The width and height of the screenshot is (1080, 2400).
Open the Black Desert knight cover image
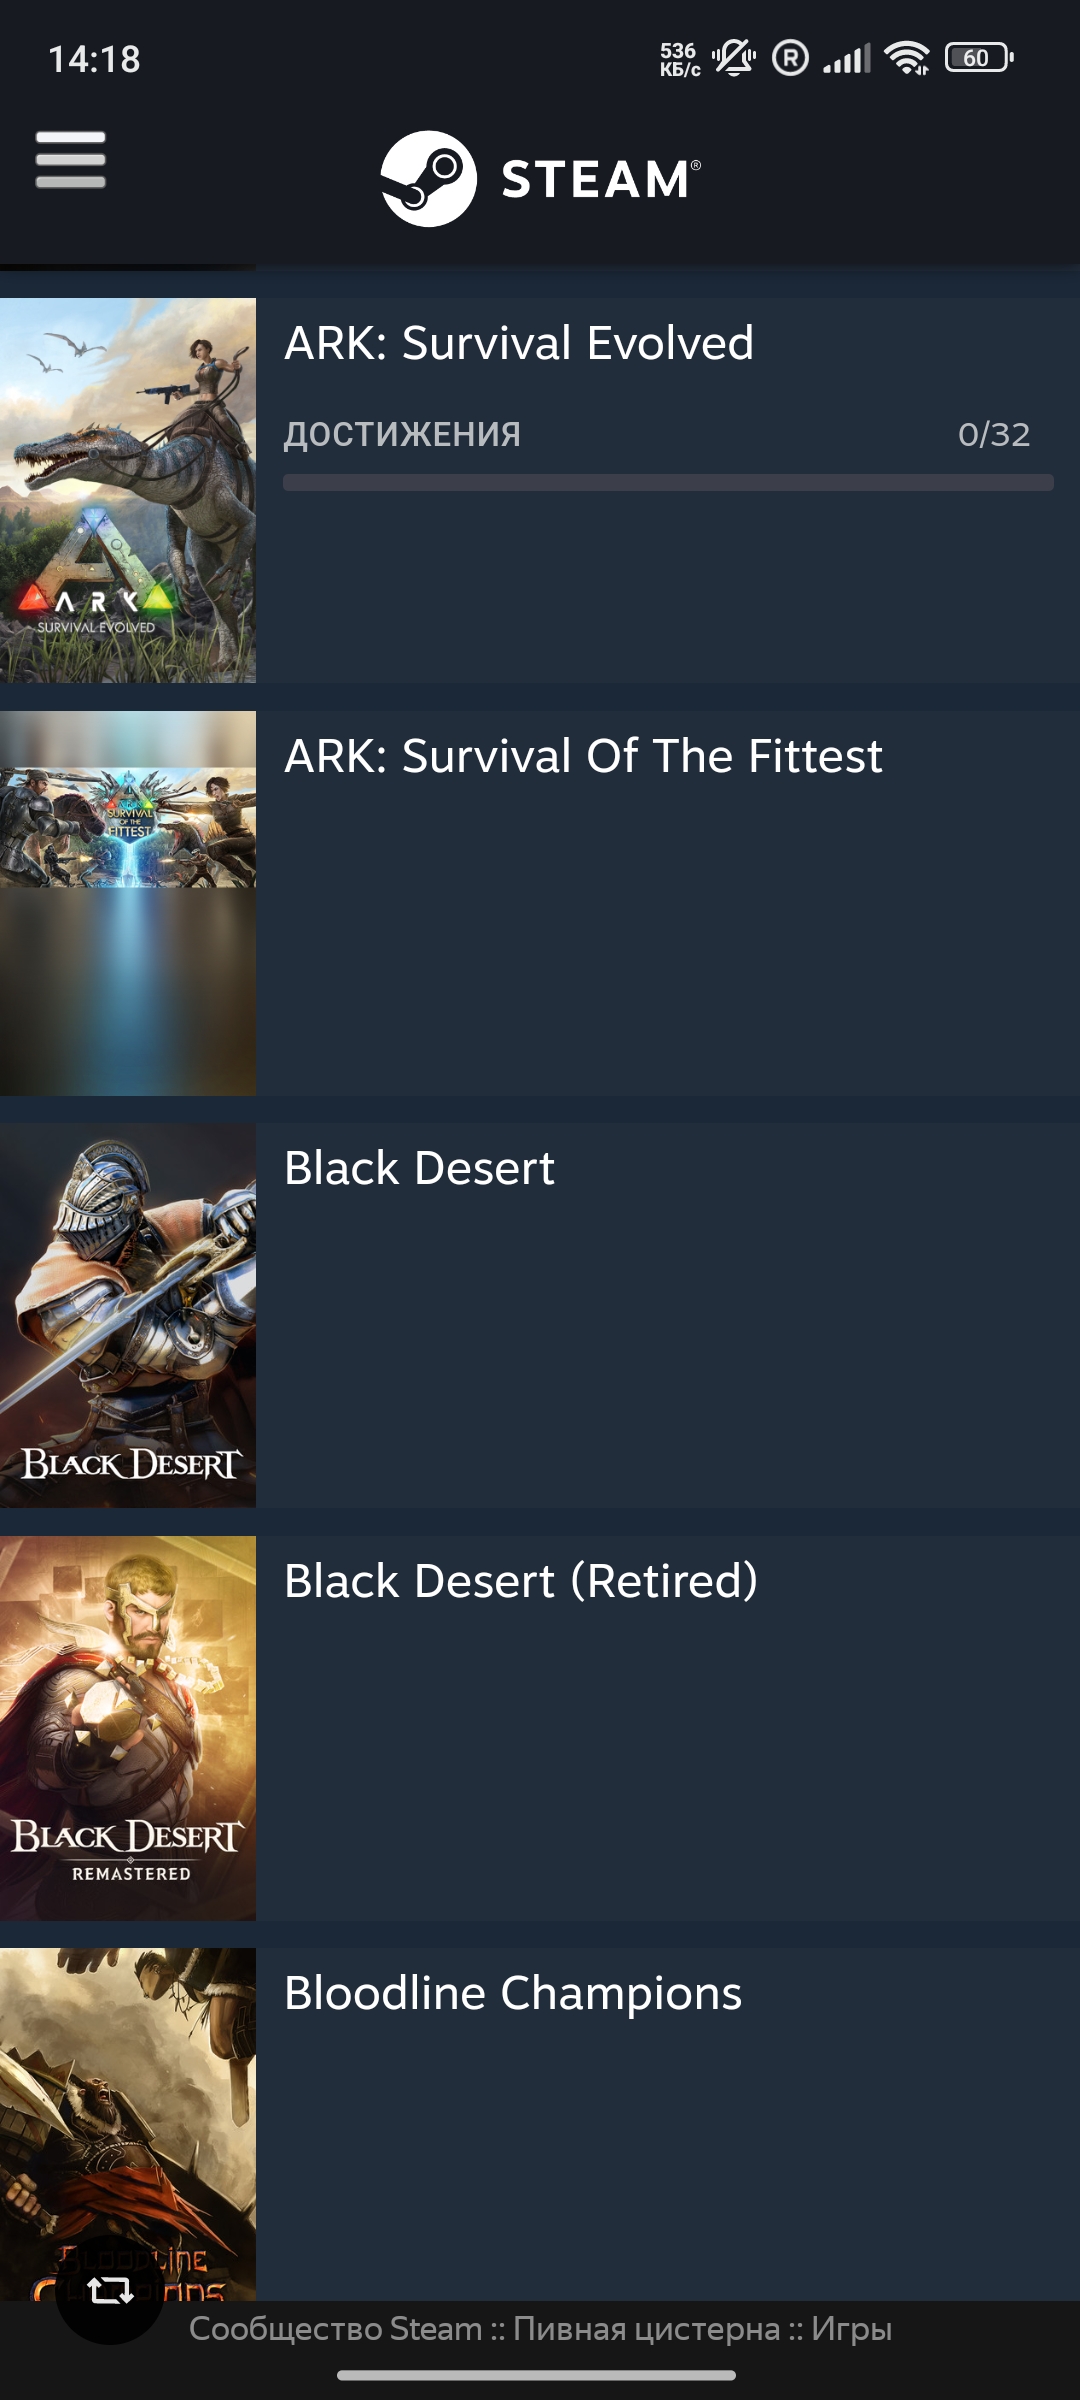click(x=128, y=1316)
